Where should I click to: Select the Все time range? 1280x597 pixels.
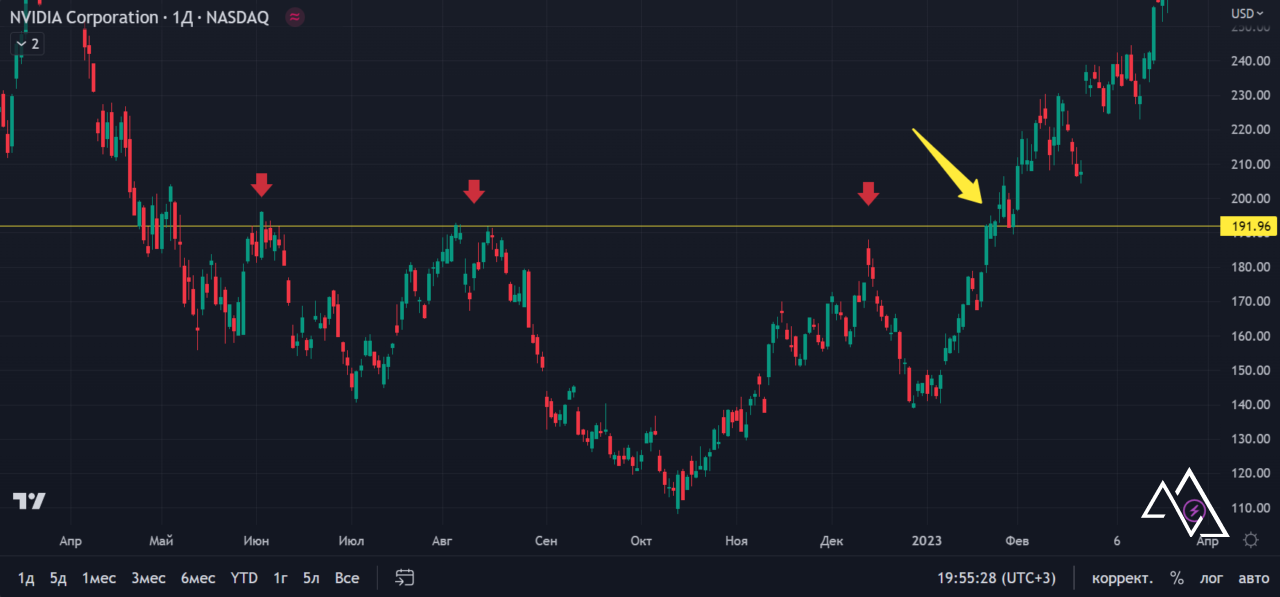[x=347, y=578]
